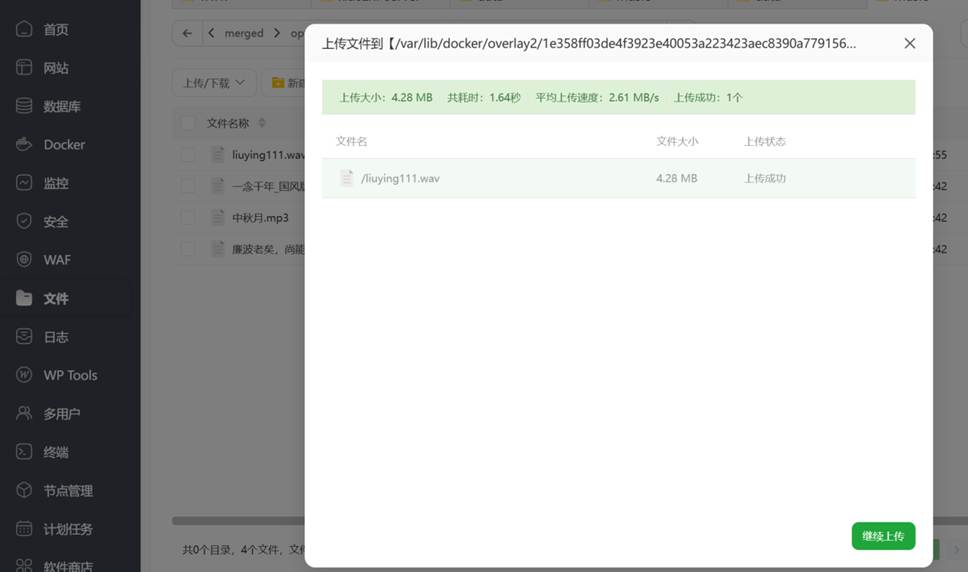The image size is (968, 572).
Task: Expand the 上传/下载 dropdown
Action: [214, 83]
